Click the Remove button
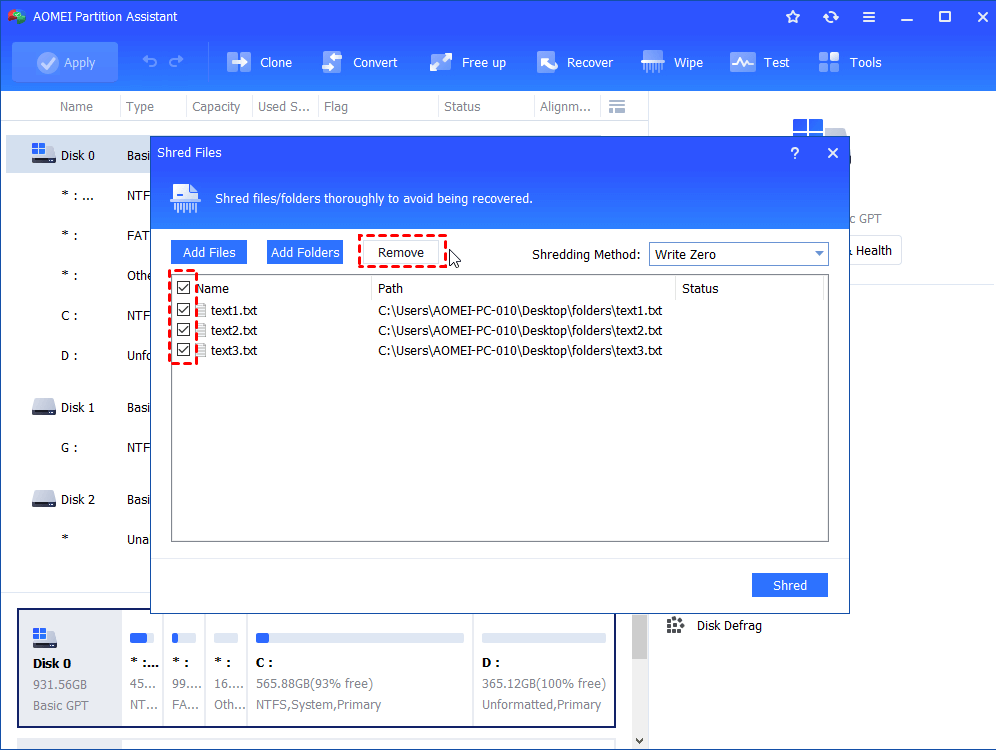 coord(401,252)
